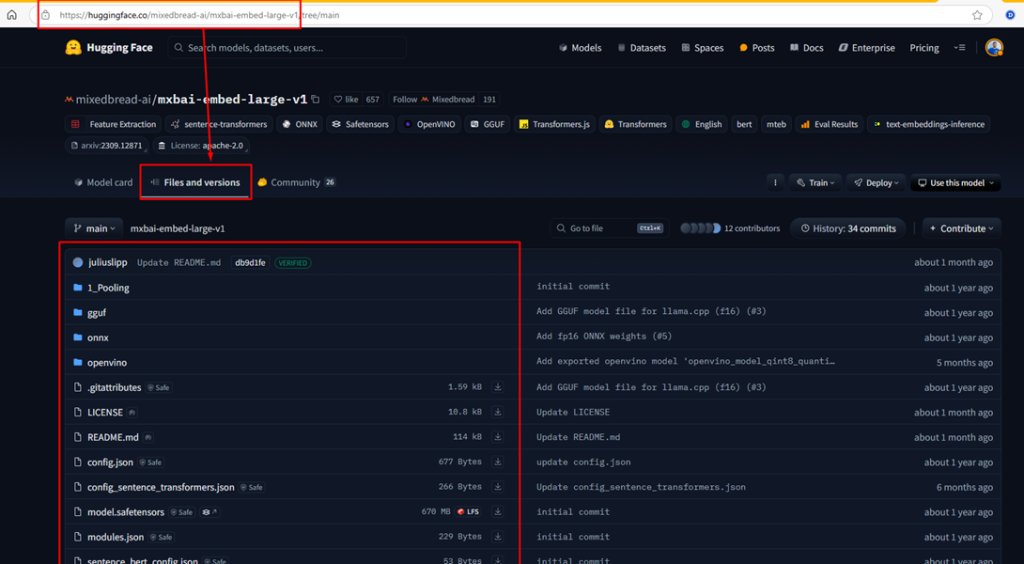Copy model name with the copy icon
Viewport: 1024px width, 564px height.
[x=316, y=100]
